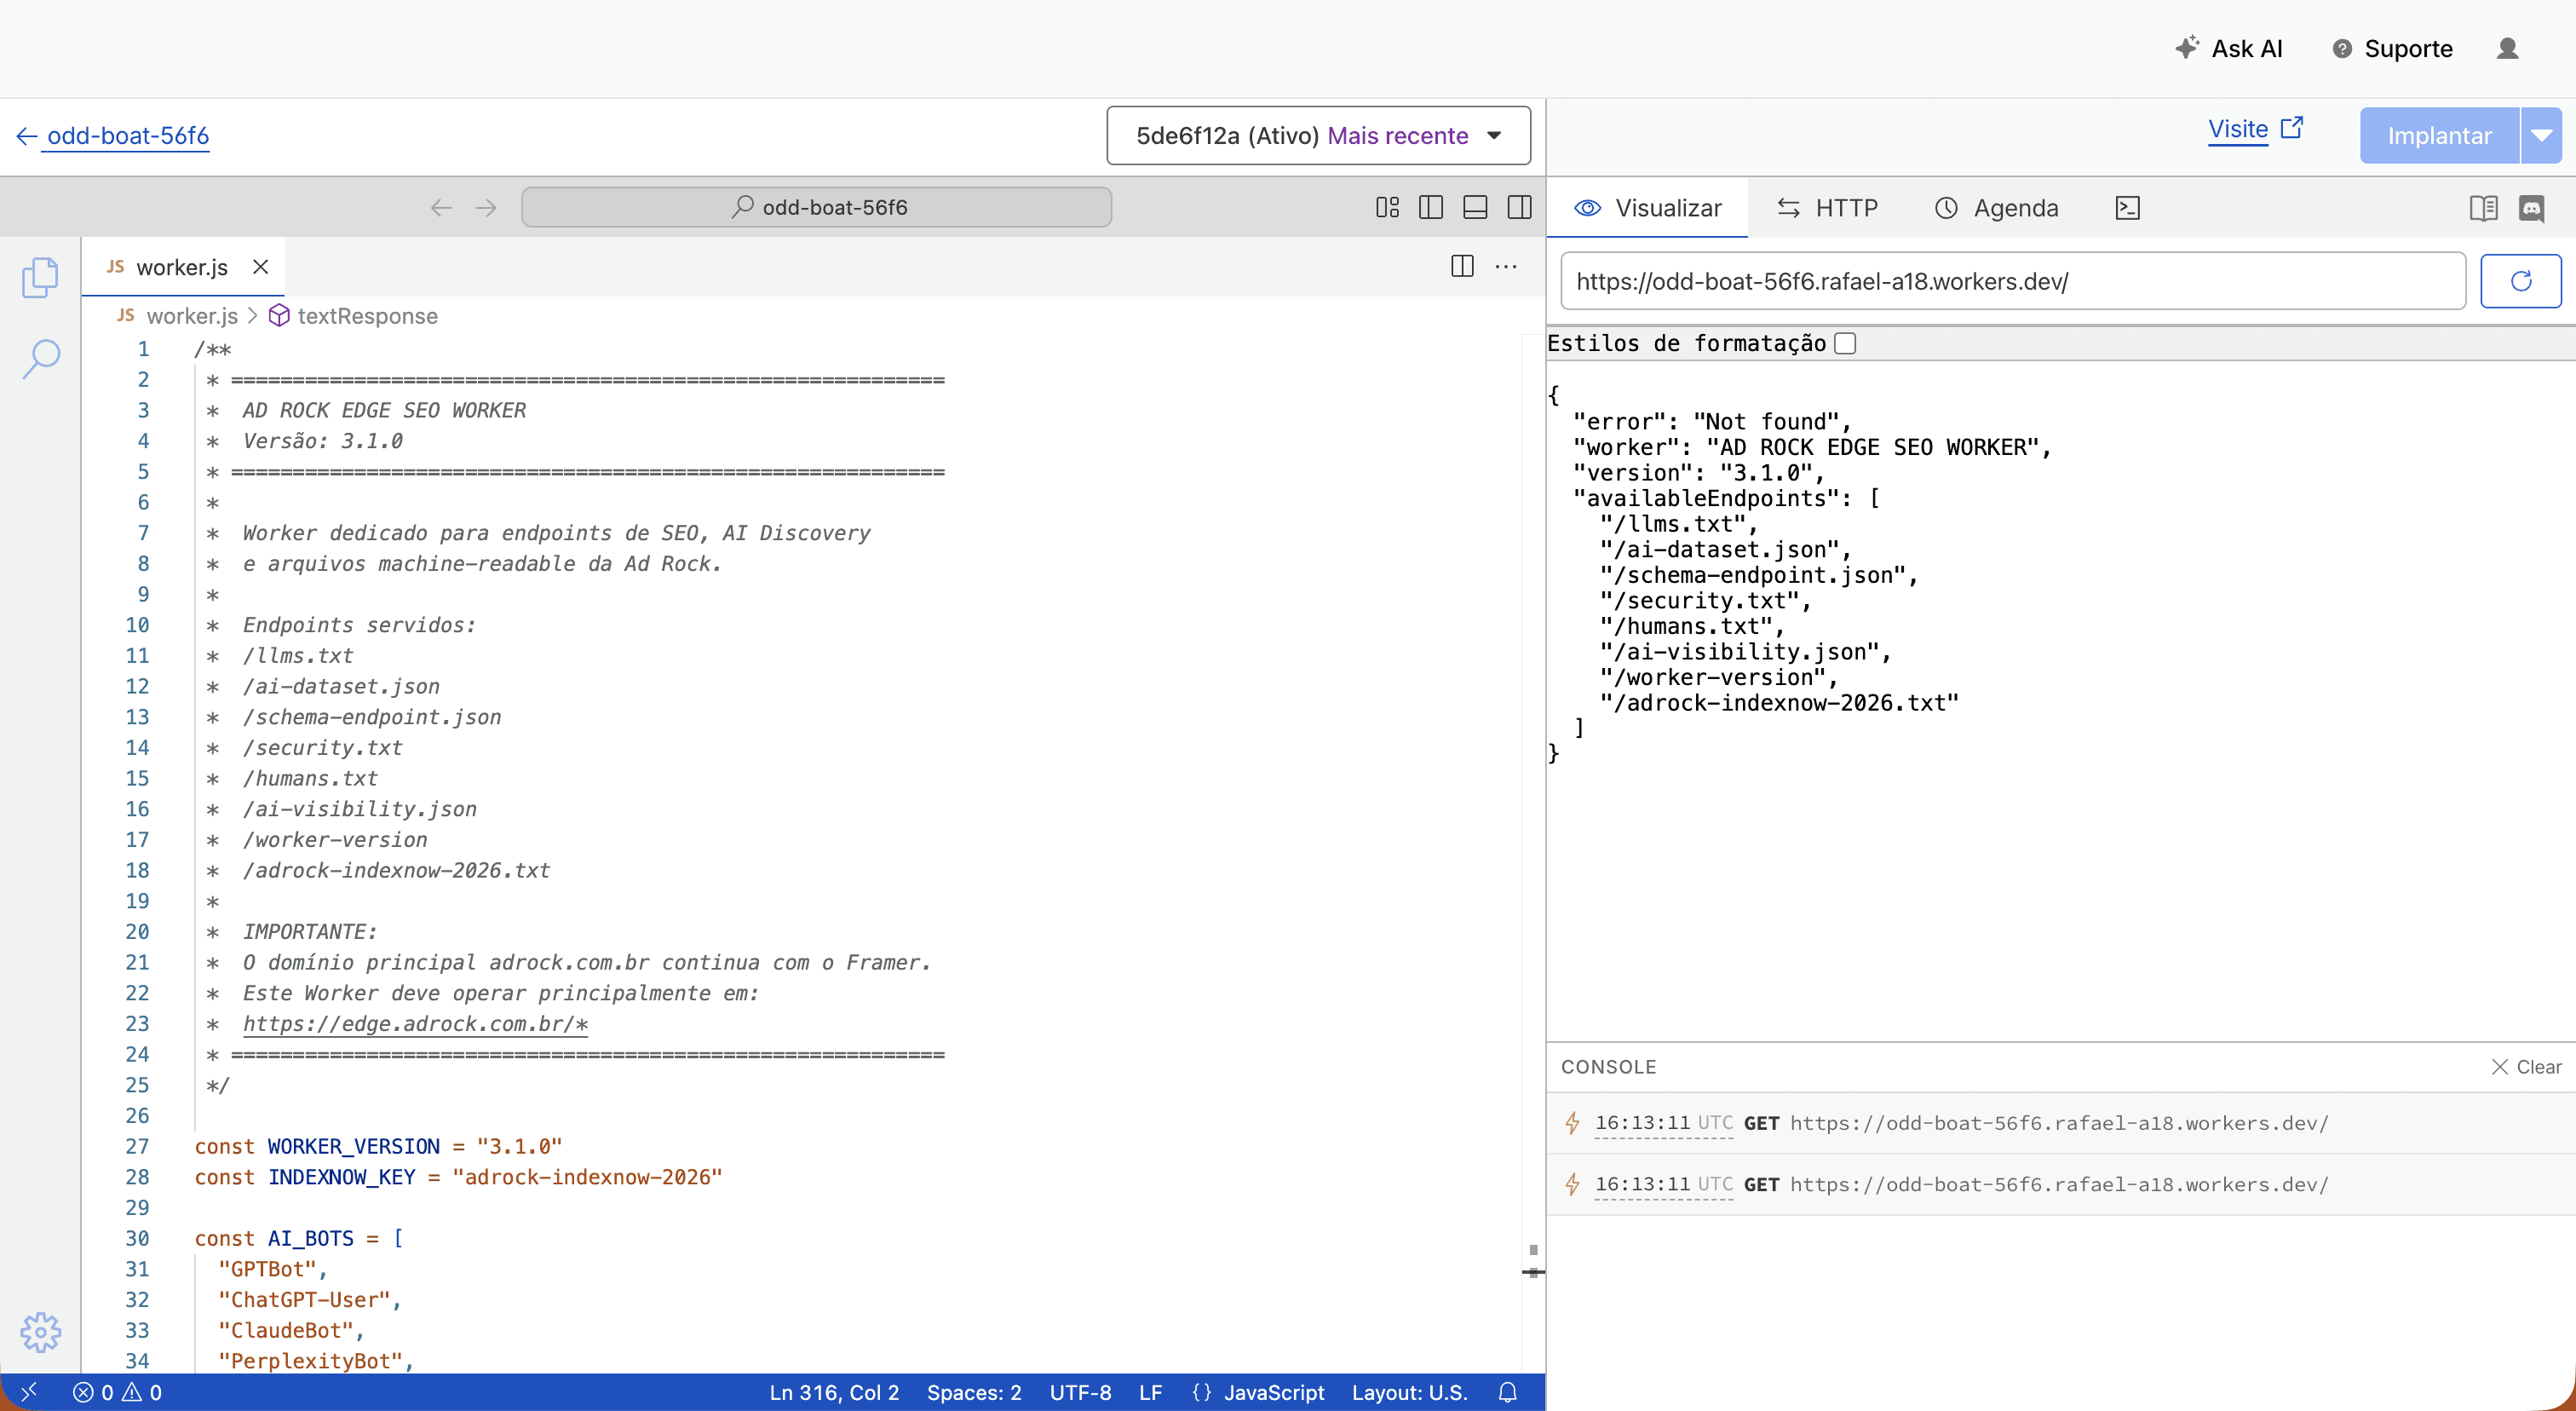Click the Ln 316, Col 2 position indicator

pyautogui.click(x=834, y=1392)
